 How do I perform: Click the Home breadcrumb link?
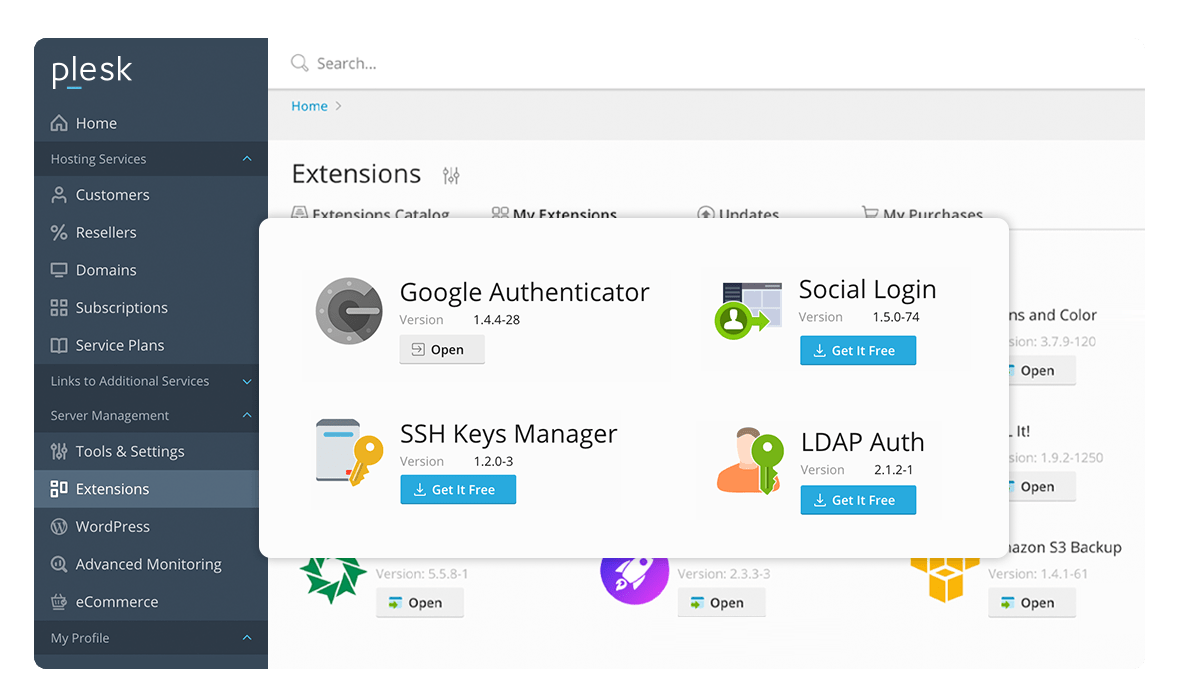[x=309, y=106]
